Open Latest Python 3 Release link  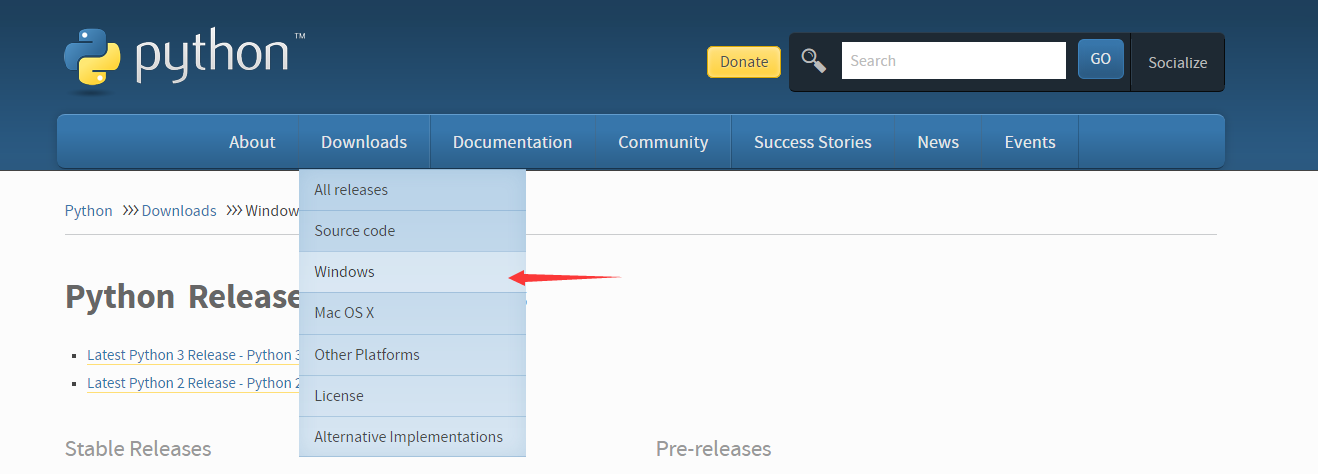(x=193, y=355)
